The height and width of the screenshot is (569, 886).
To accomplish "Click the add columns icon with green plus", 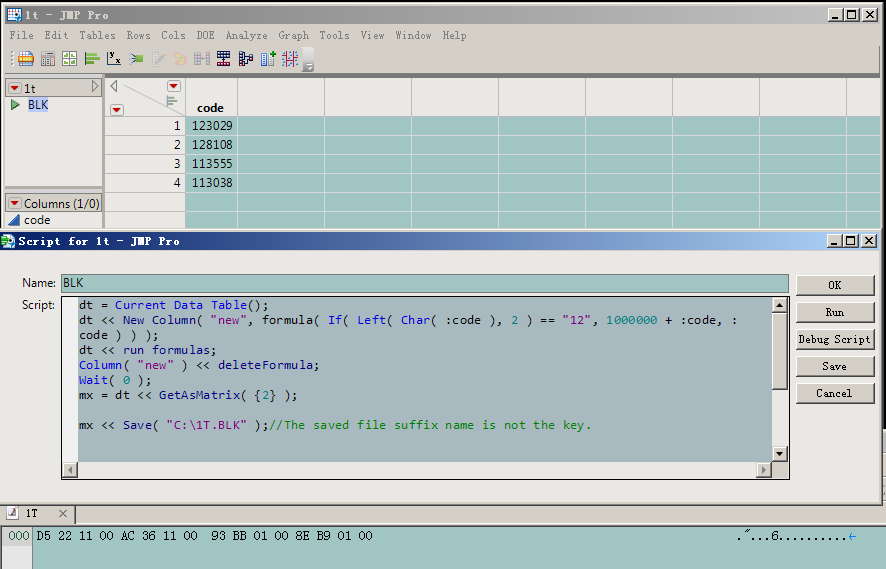I will (268, 59).
